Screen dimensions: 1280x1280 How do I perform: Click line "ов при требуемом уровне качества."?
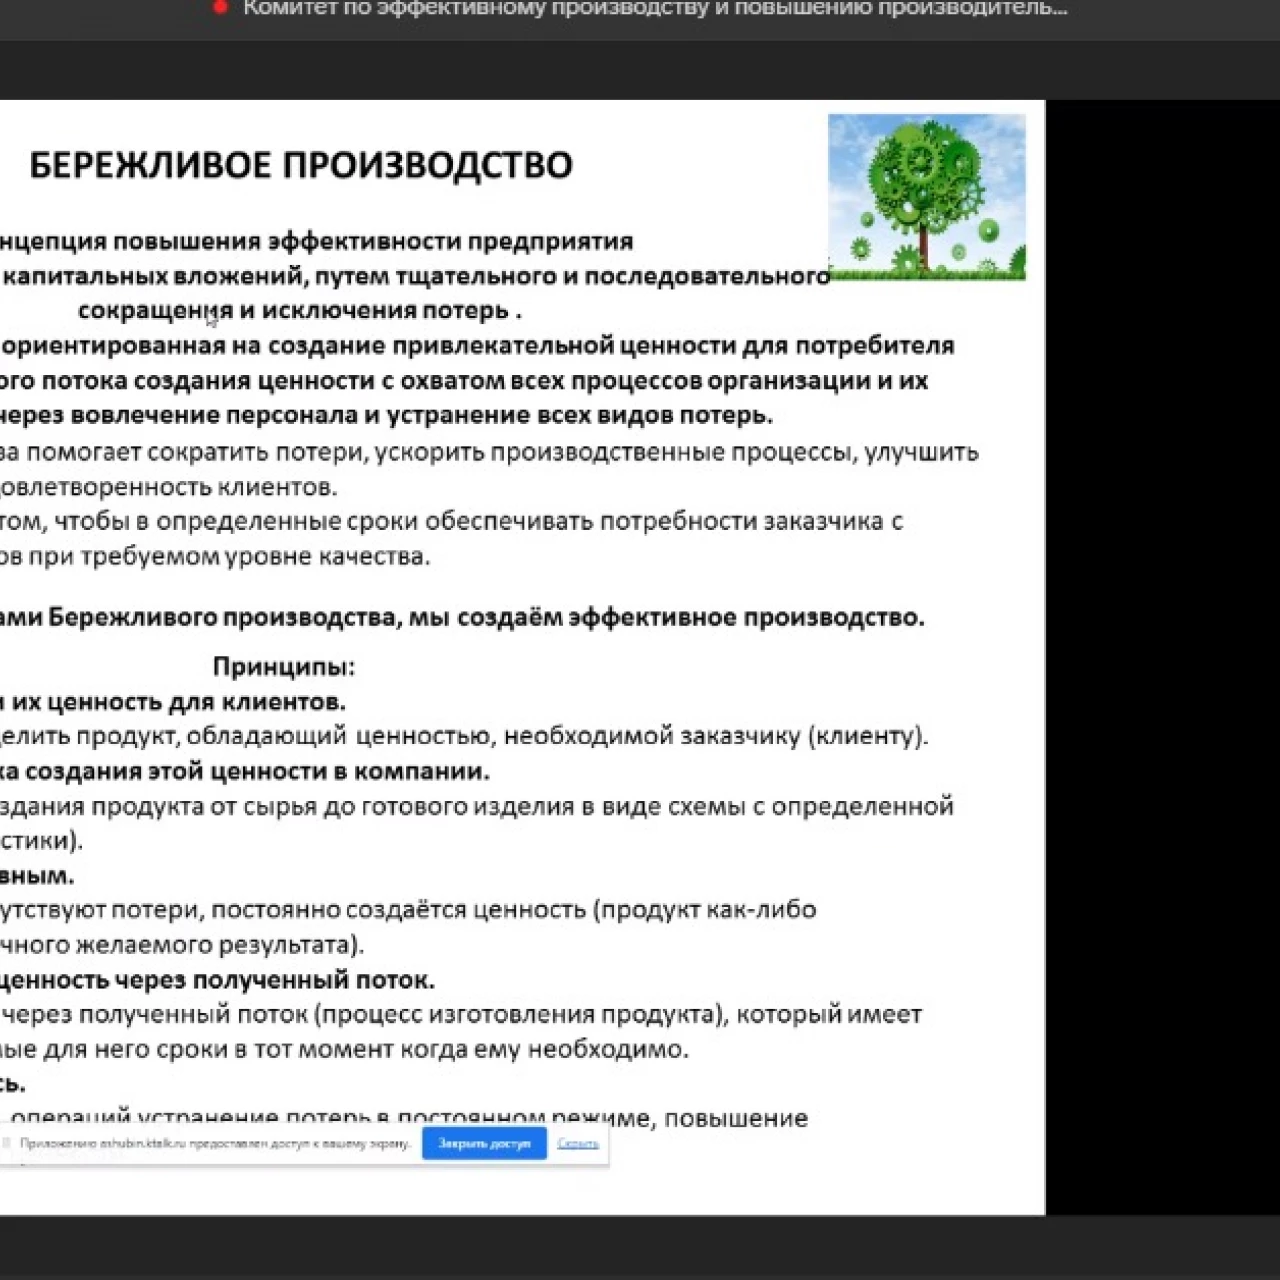point(215,557)
